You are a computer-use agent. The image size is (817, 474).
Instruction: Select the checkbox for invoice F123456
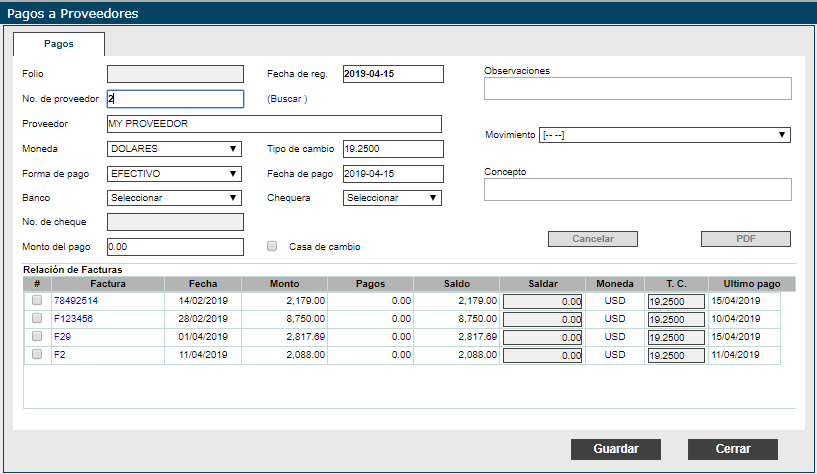[x=37, y=318]
